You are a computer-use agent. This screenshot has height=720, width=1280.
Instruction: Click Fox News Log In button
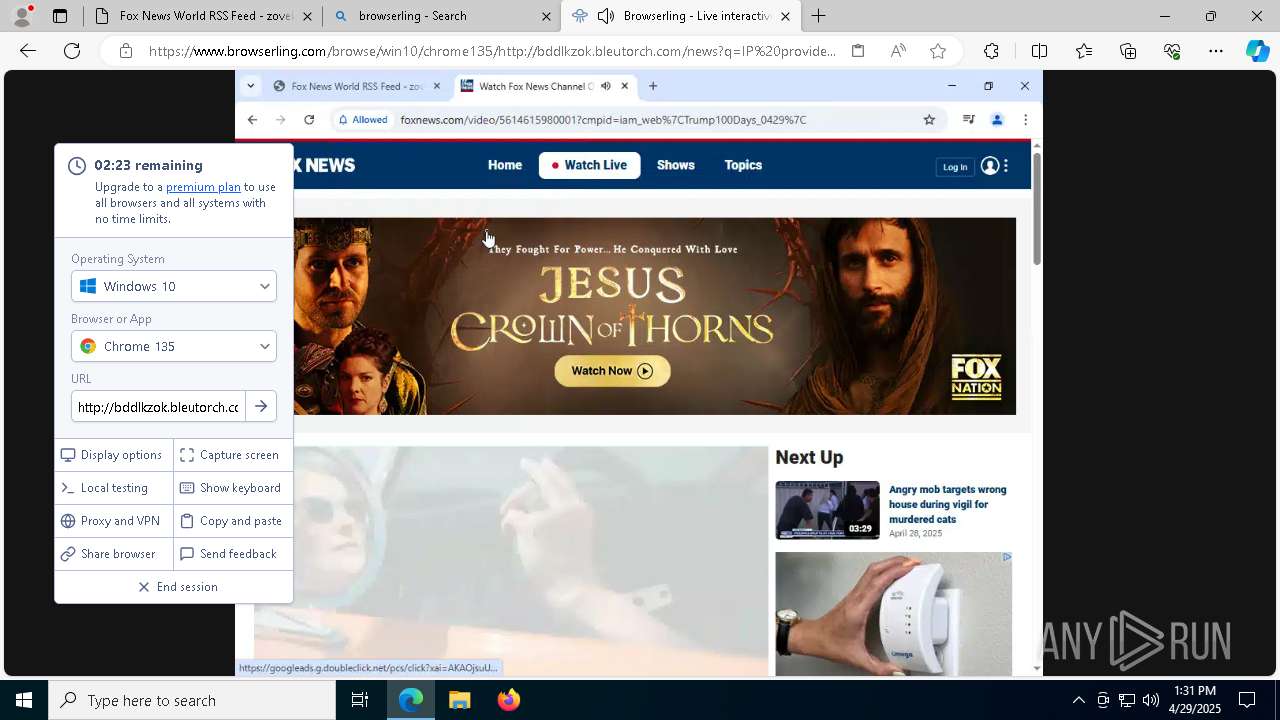click(x=955, y=167)
